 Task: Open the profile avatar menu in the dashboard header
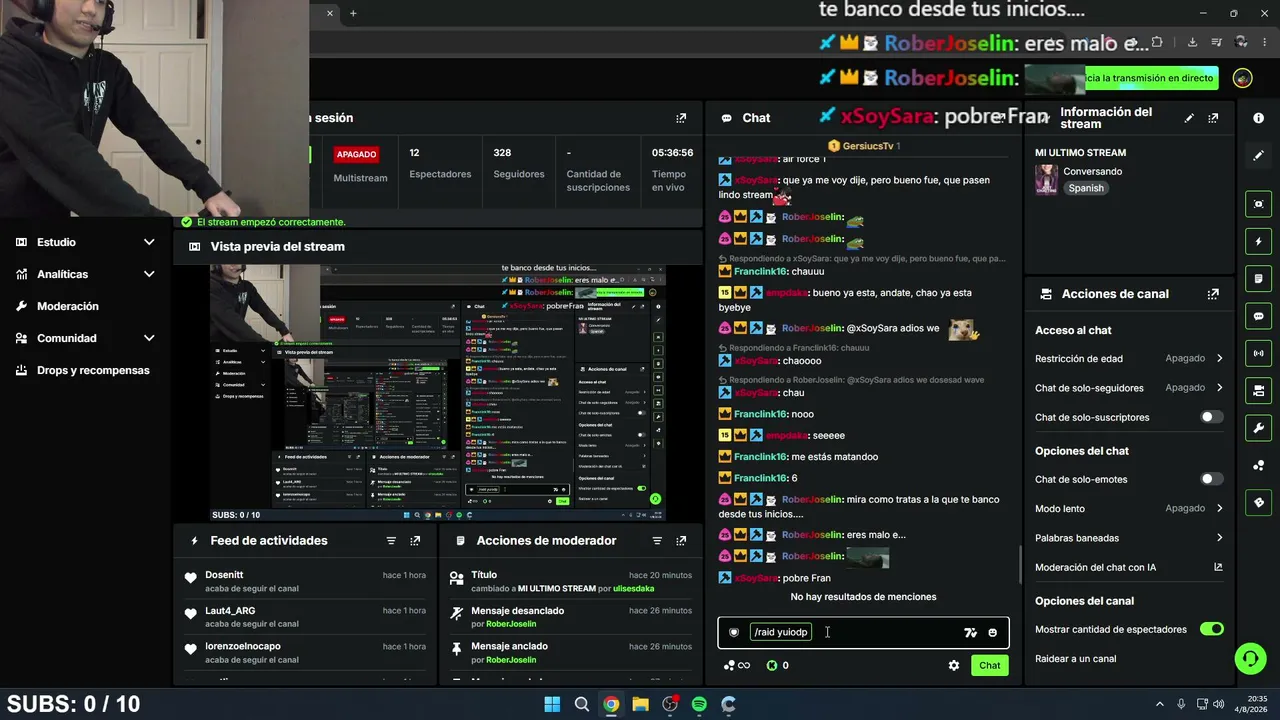pyautogui.click(x=1242, y=78)
